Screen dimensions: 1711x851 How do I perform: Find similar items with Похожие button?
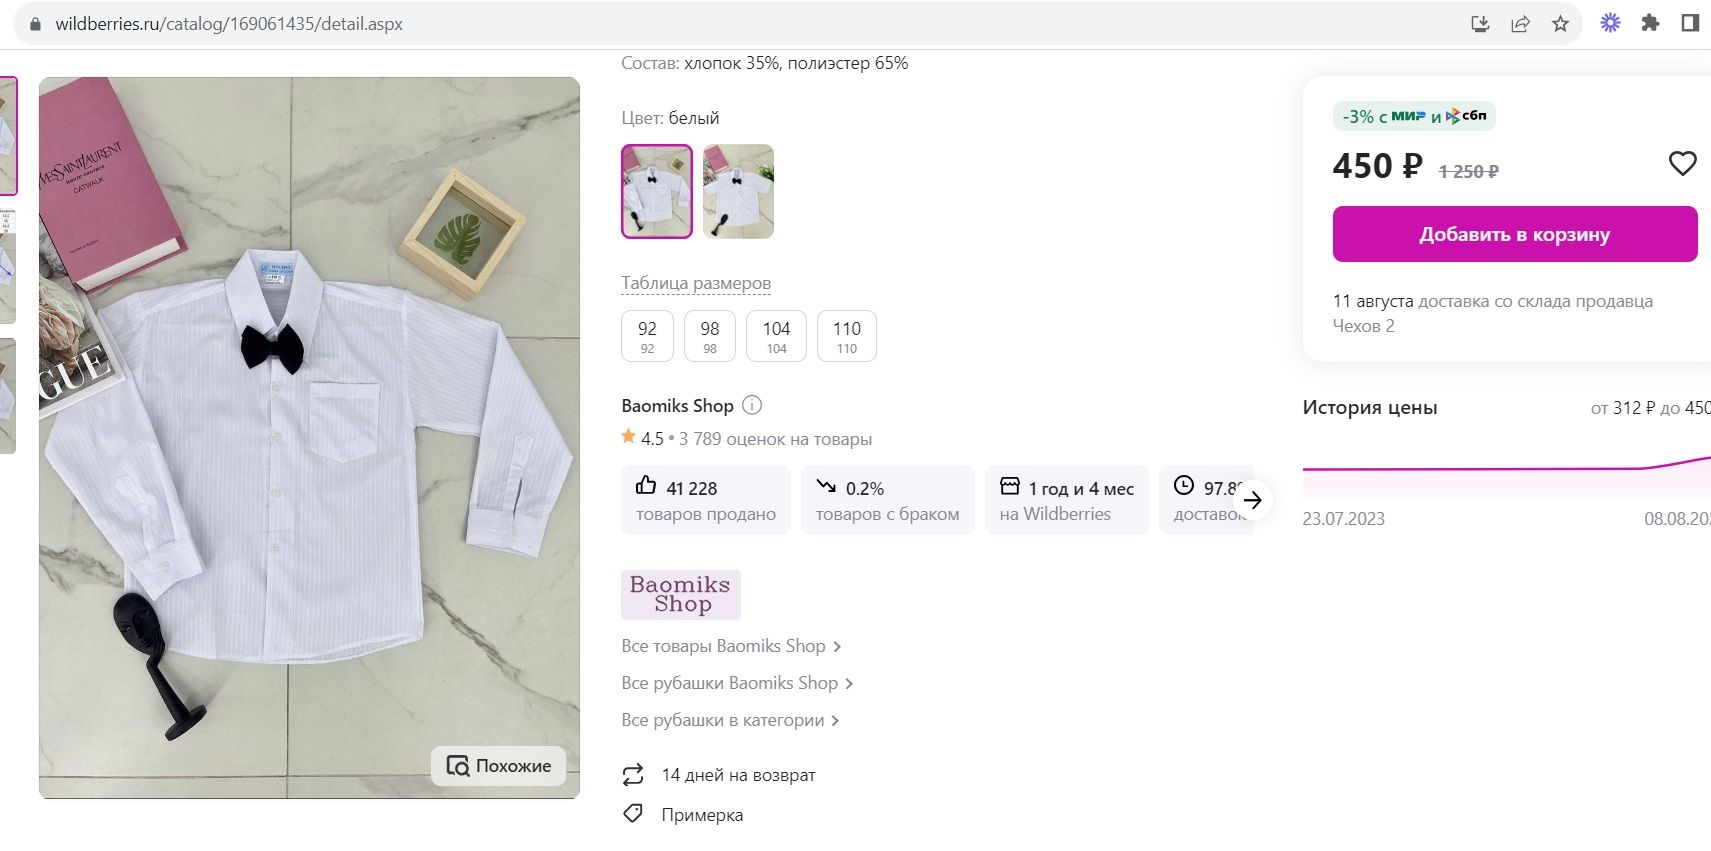point(499,766)
